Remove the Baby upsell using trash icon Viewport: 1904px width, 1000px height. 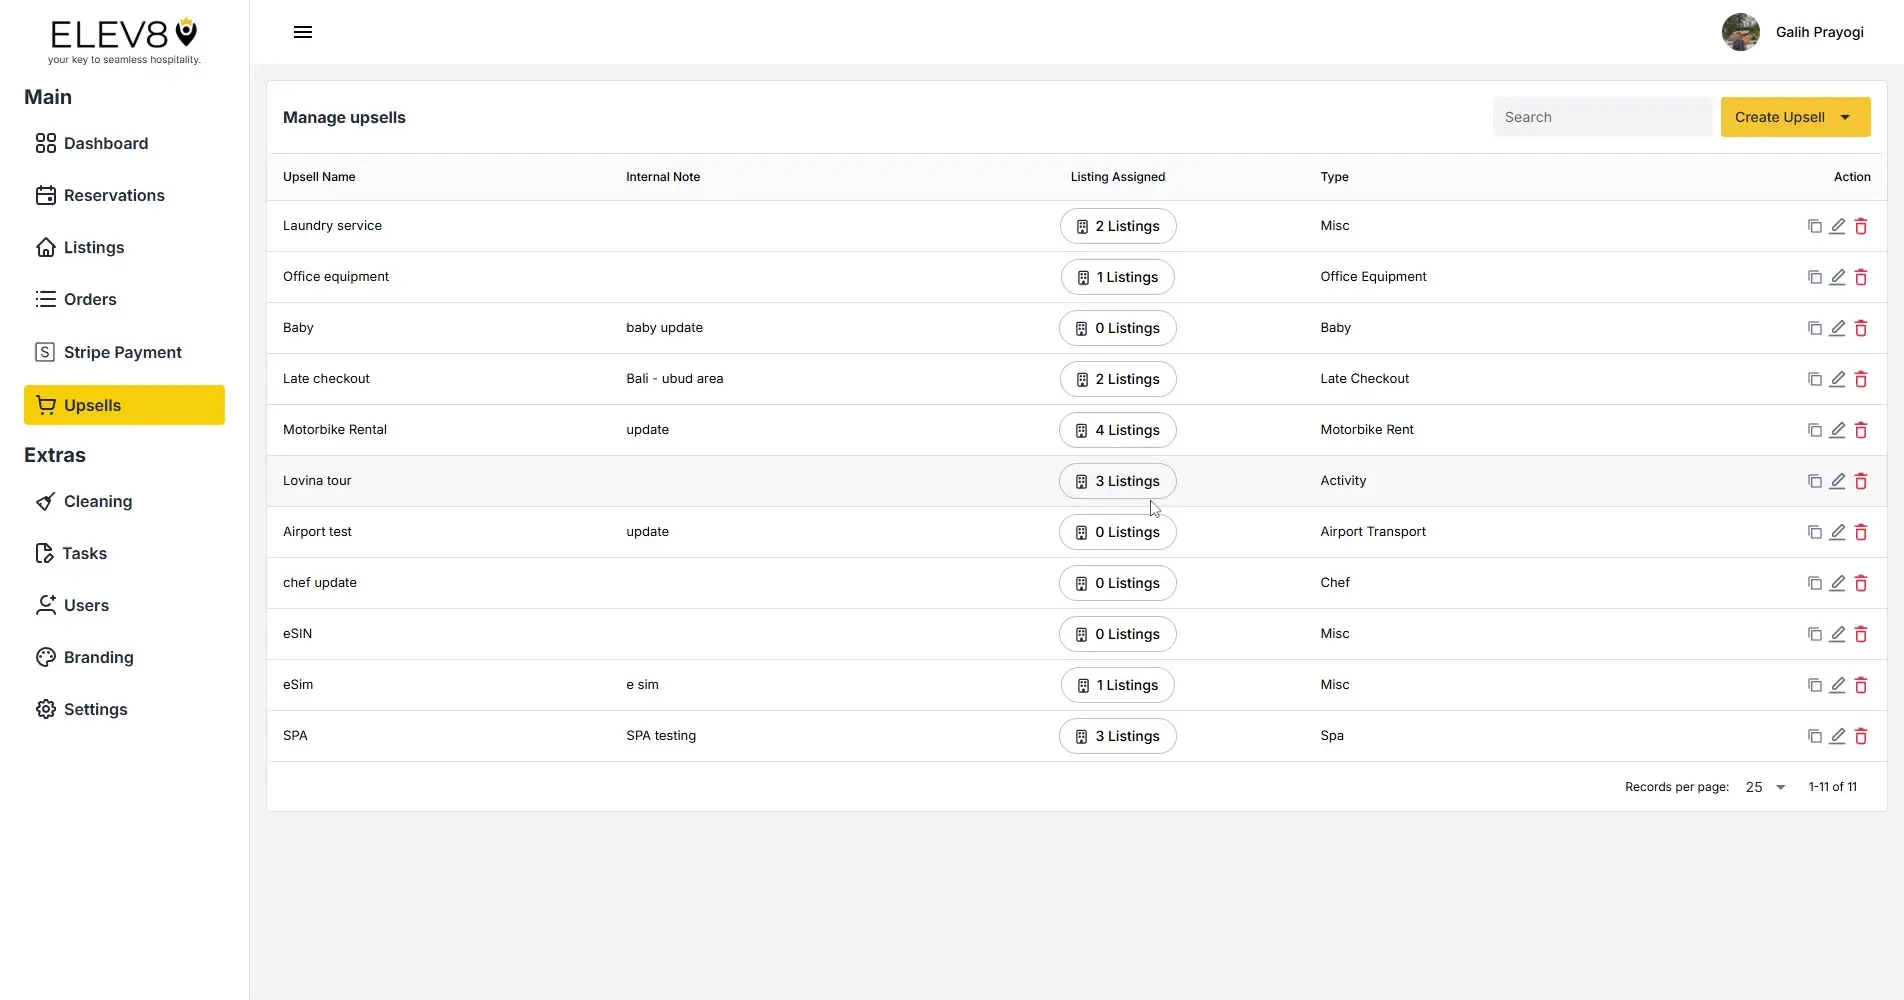(1861, 328)
